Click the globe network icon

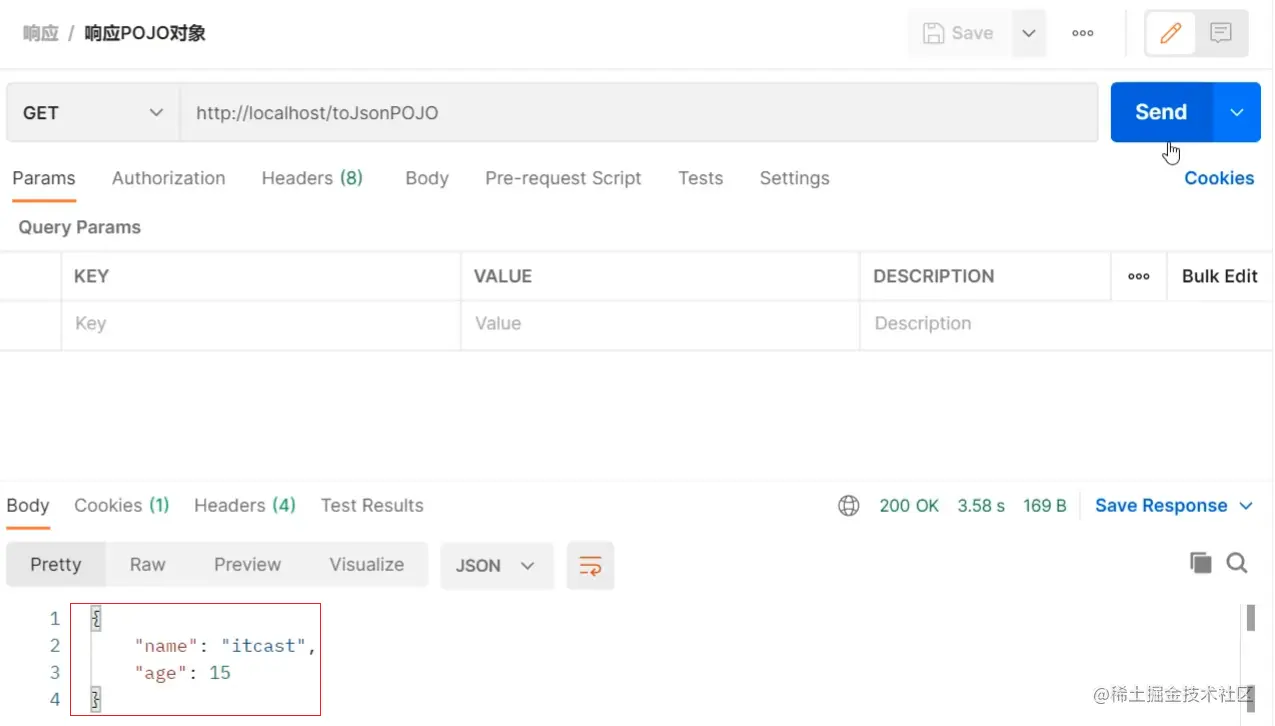click(x=849, y=506)
